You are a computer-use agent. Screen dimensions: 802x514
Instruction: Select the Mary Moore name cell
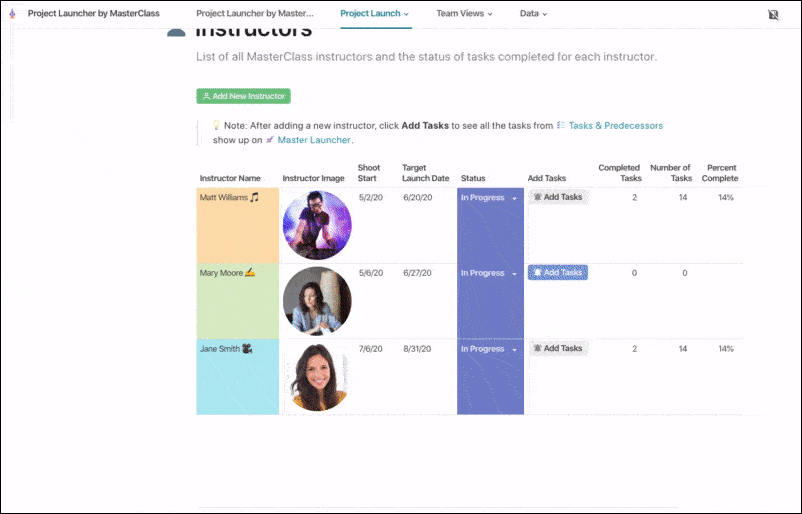point(238,301)
